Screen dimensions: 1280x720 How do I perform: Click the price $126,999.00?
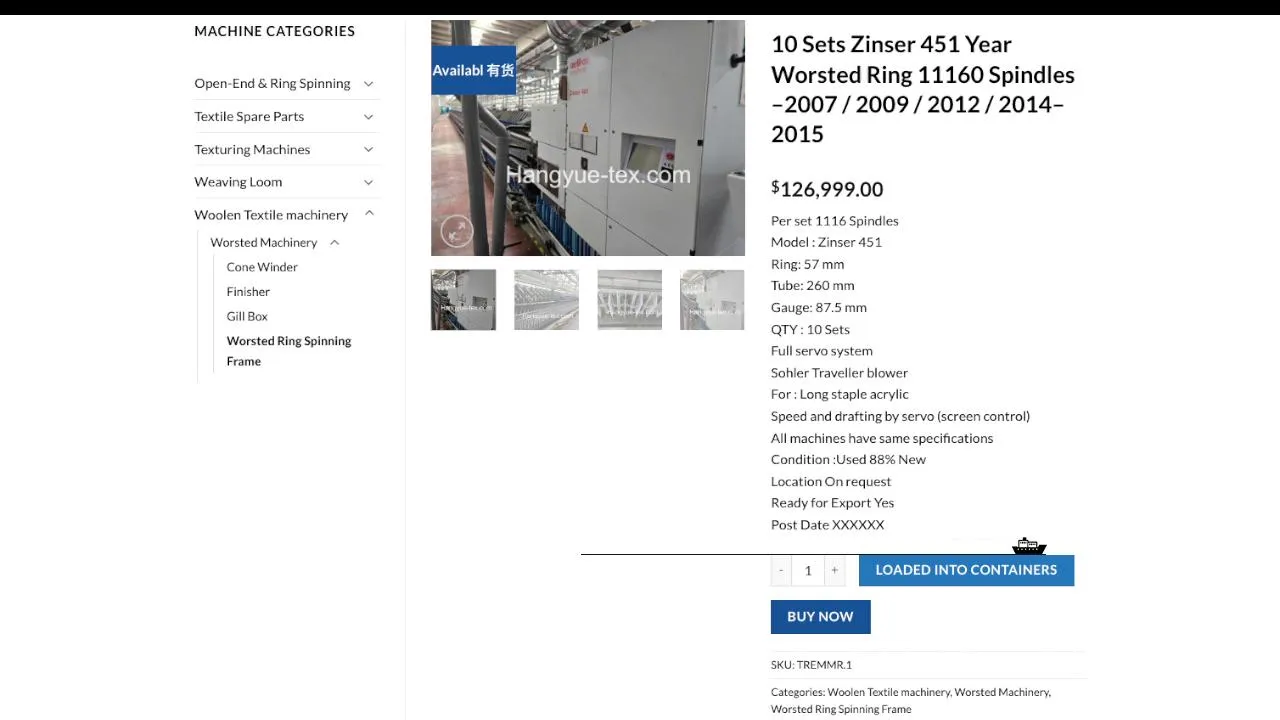[827, 189]
